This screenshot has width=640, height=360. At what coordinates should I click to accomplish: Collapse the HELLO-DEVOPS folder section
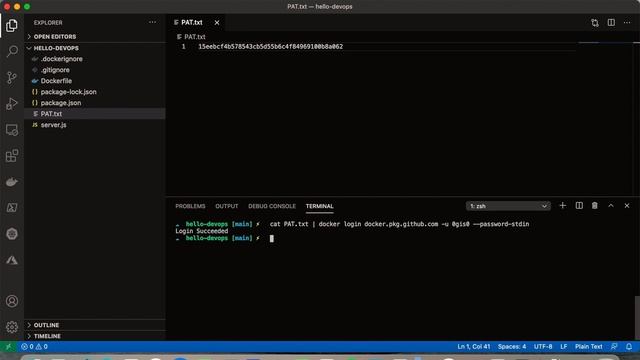pyautogui.click(x=95, y=48)
